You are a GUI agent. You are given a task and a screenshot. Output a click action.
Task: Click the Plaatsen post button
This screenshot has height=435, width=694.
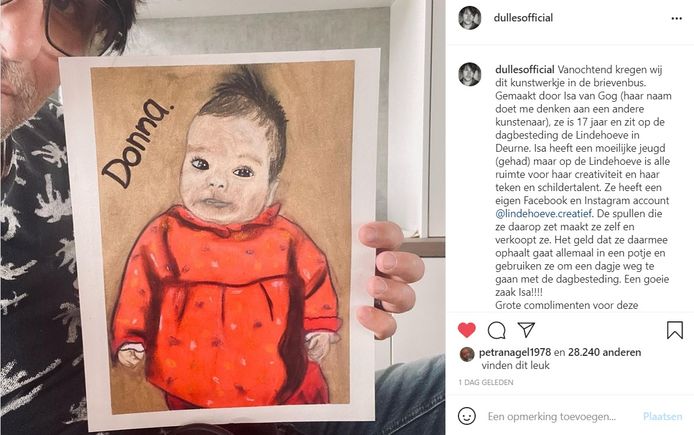click(x=663, y=416)
